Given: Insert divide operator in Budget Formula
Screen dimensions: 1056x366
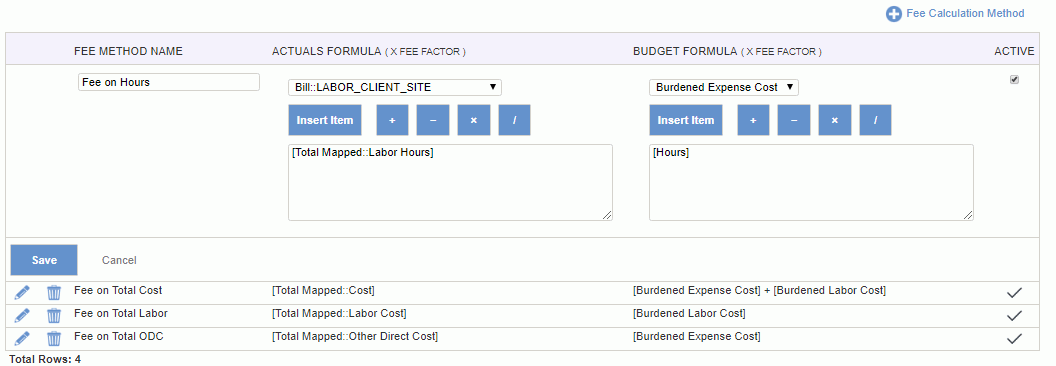Looking at the screenshot, I should (876, 120).
